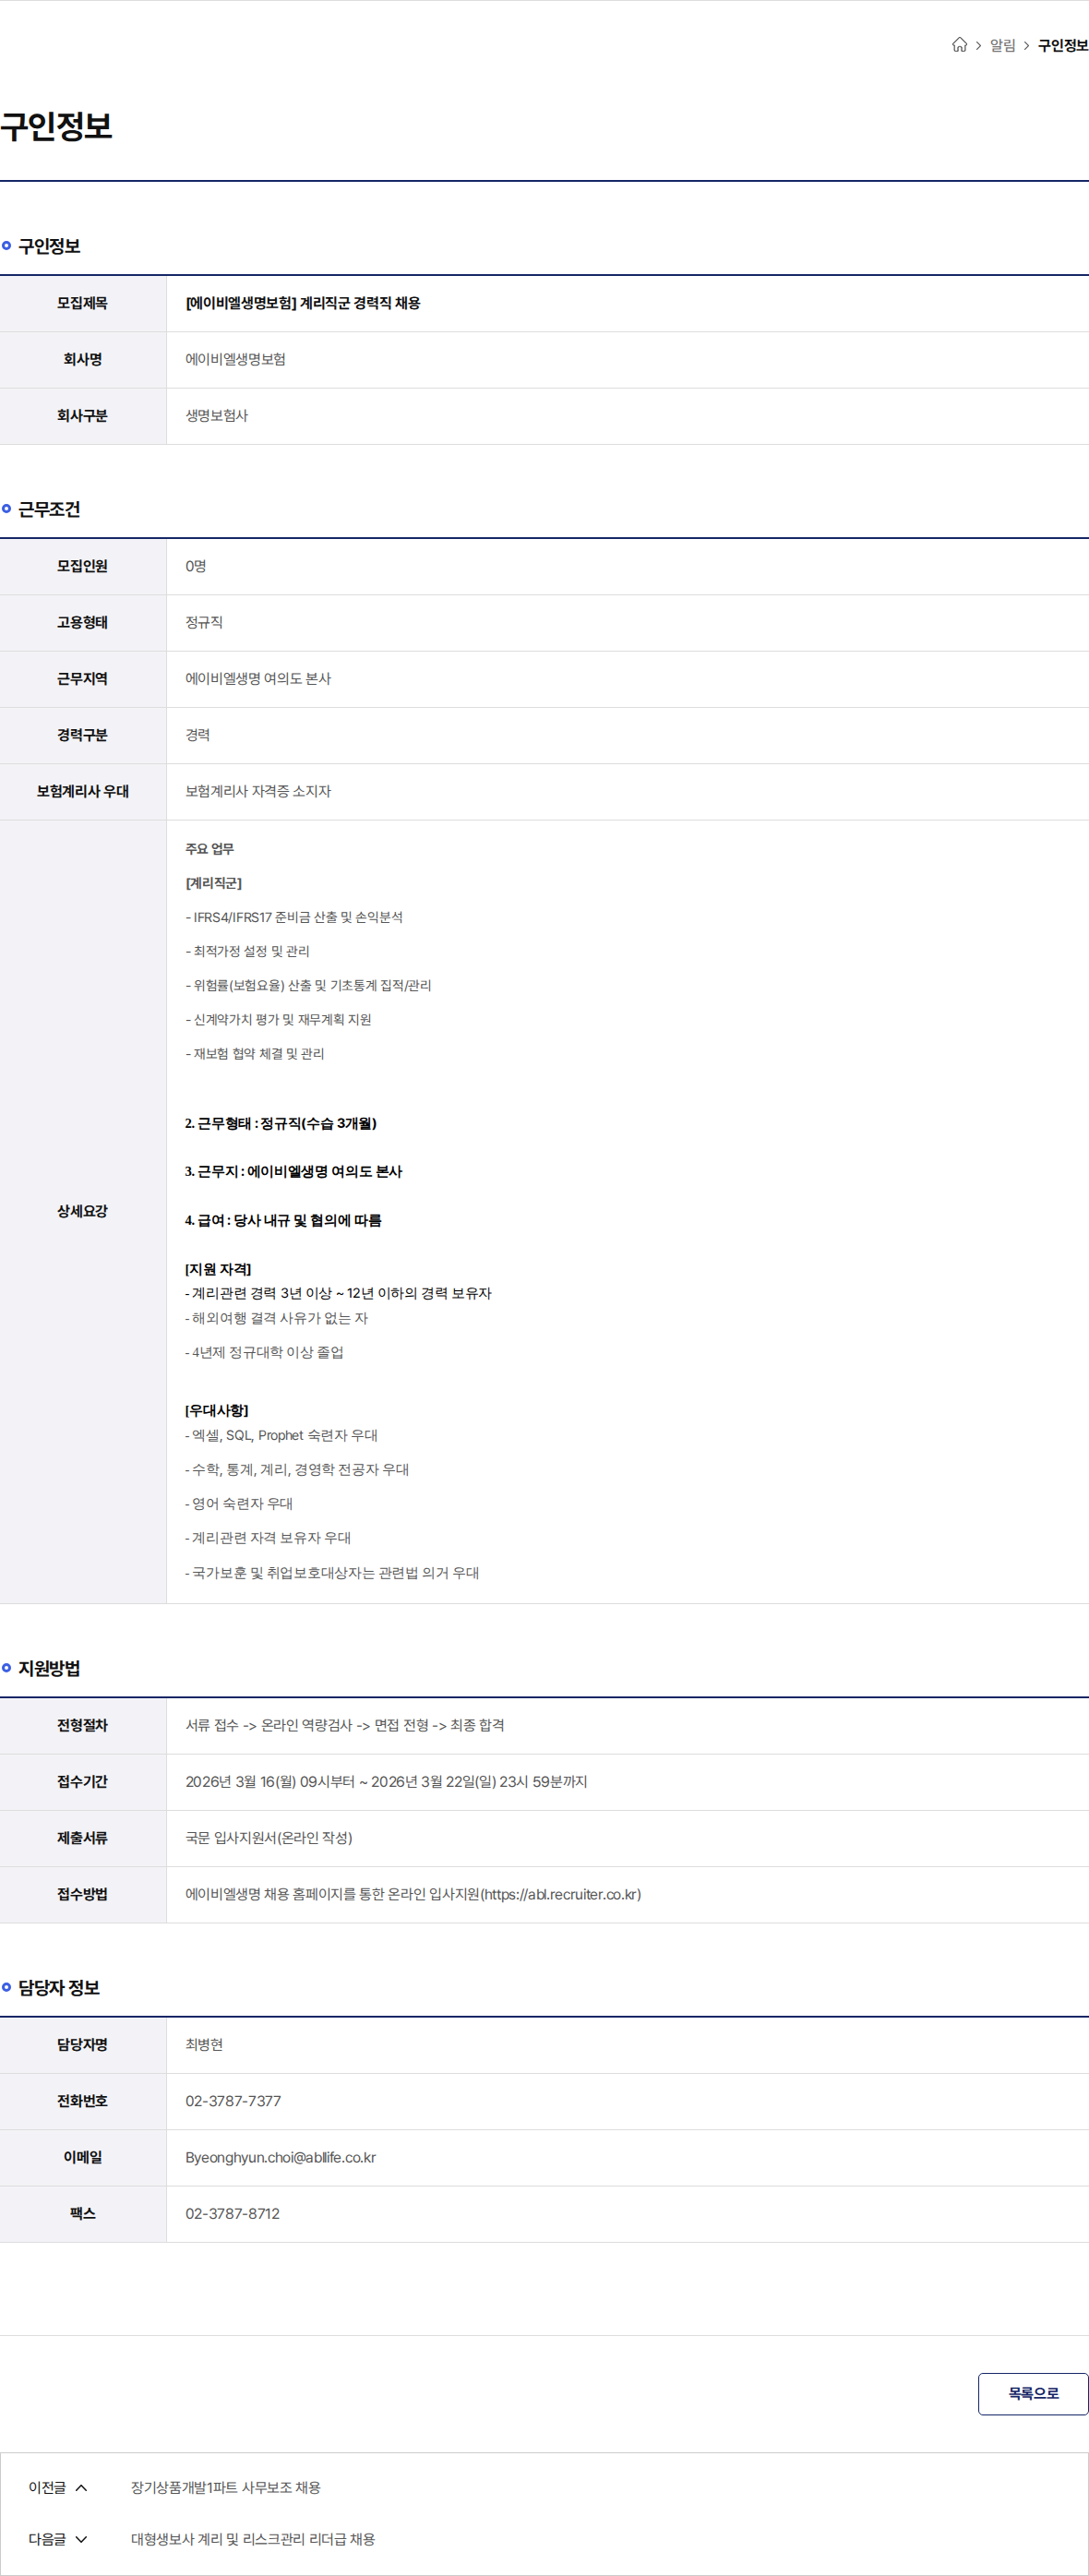
Task: Open next post 대형생보사 계리 및 리스크관리 리더급 채용
Action: pyautogui.click(x=253, y=2538)
